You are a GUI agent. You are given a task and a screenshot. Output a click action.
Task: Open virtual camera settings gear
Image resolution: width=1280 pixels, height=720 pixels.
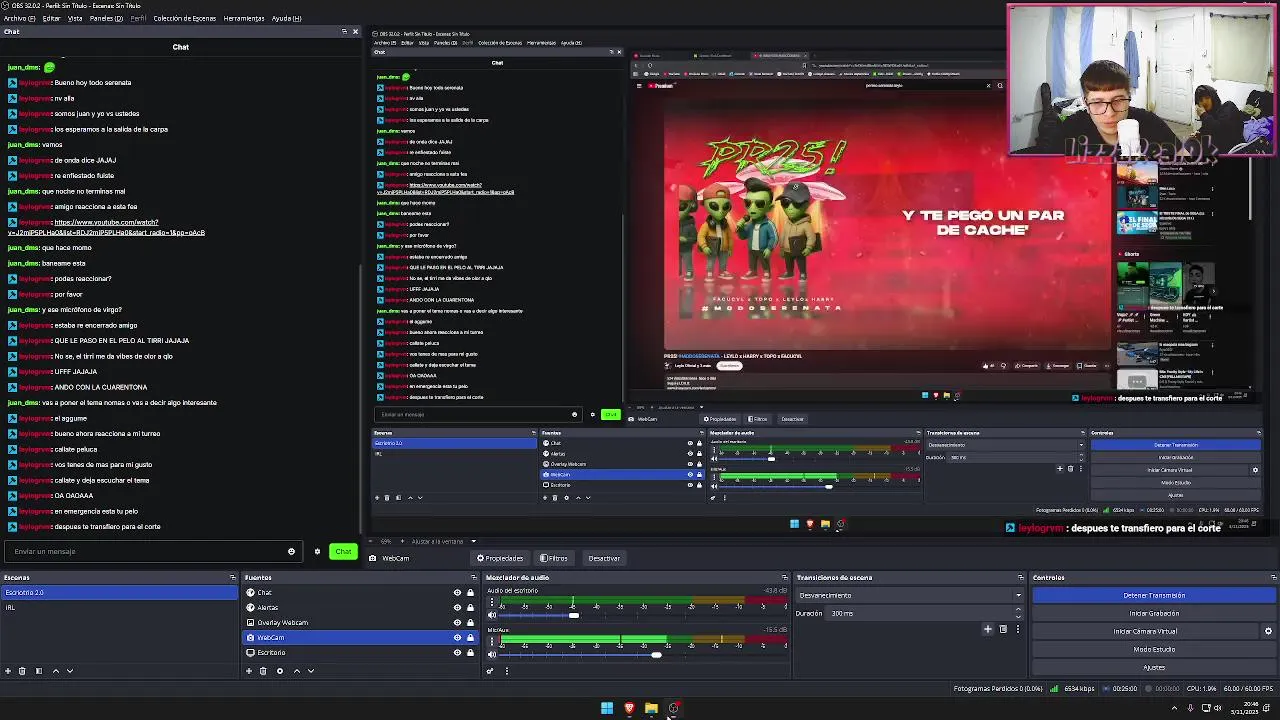pyautogui.click(x=1268, y=631)
